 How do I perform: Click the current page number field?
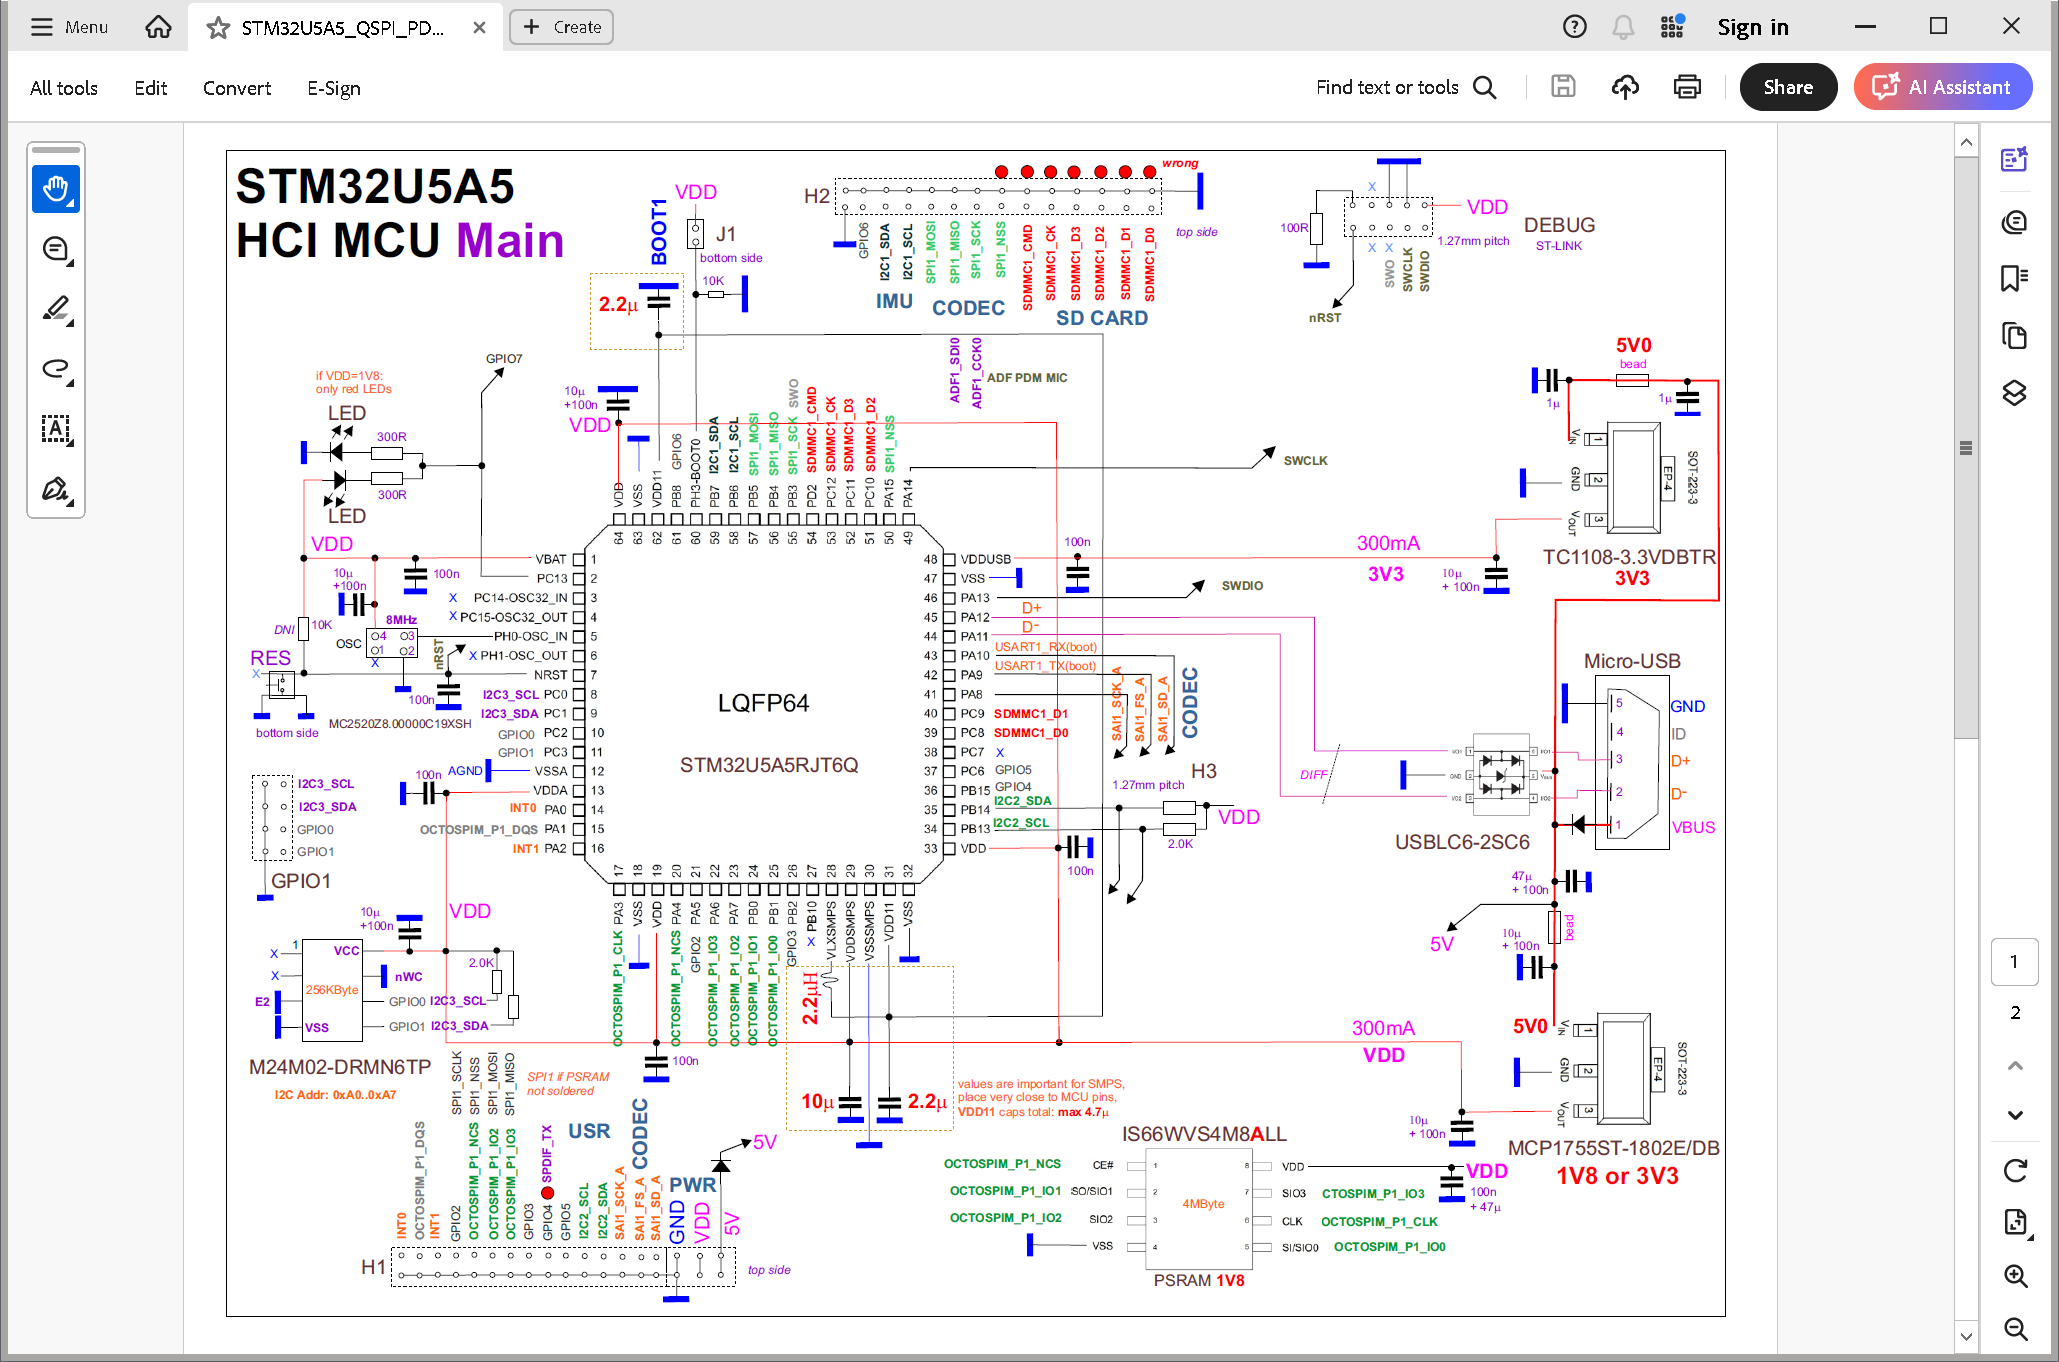point(2015,962)
